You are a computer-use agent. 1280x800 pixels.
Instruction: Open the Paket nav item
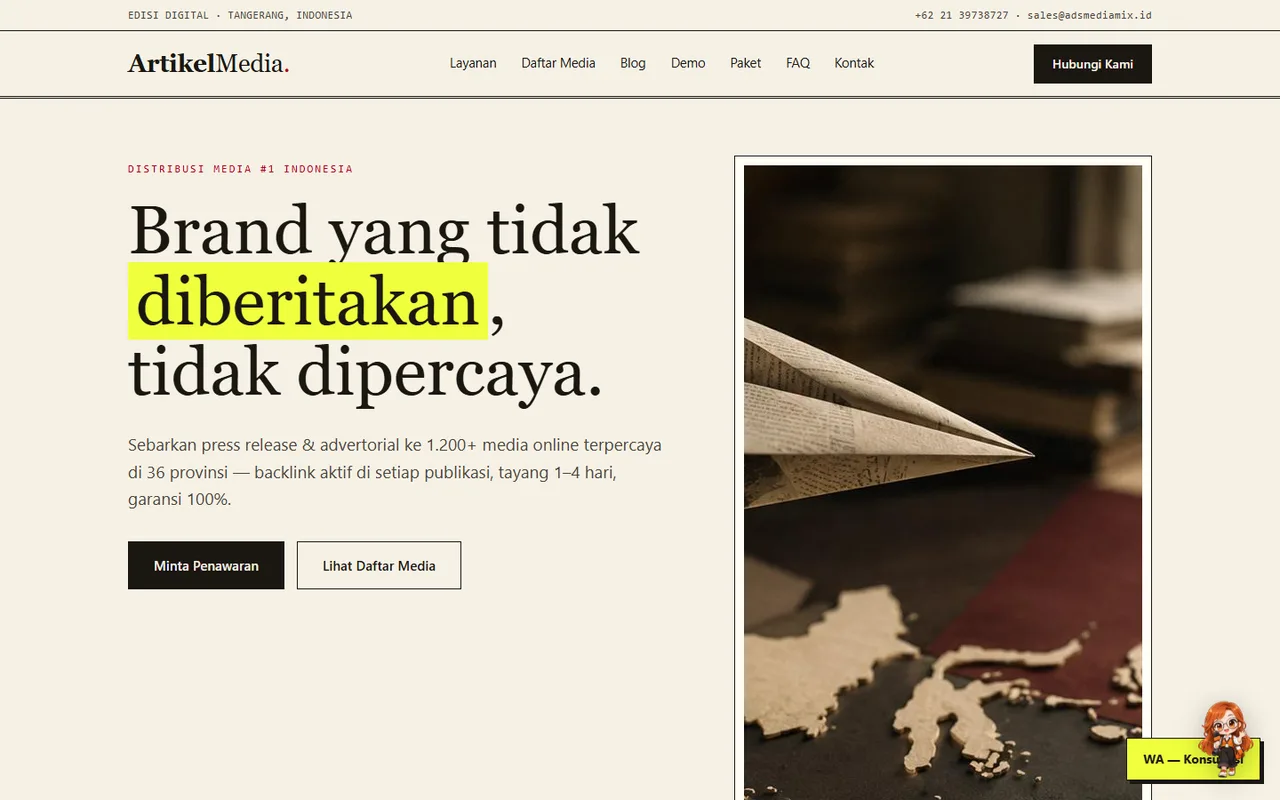pos(745,63)
